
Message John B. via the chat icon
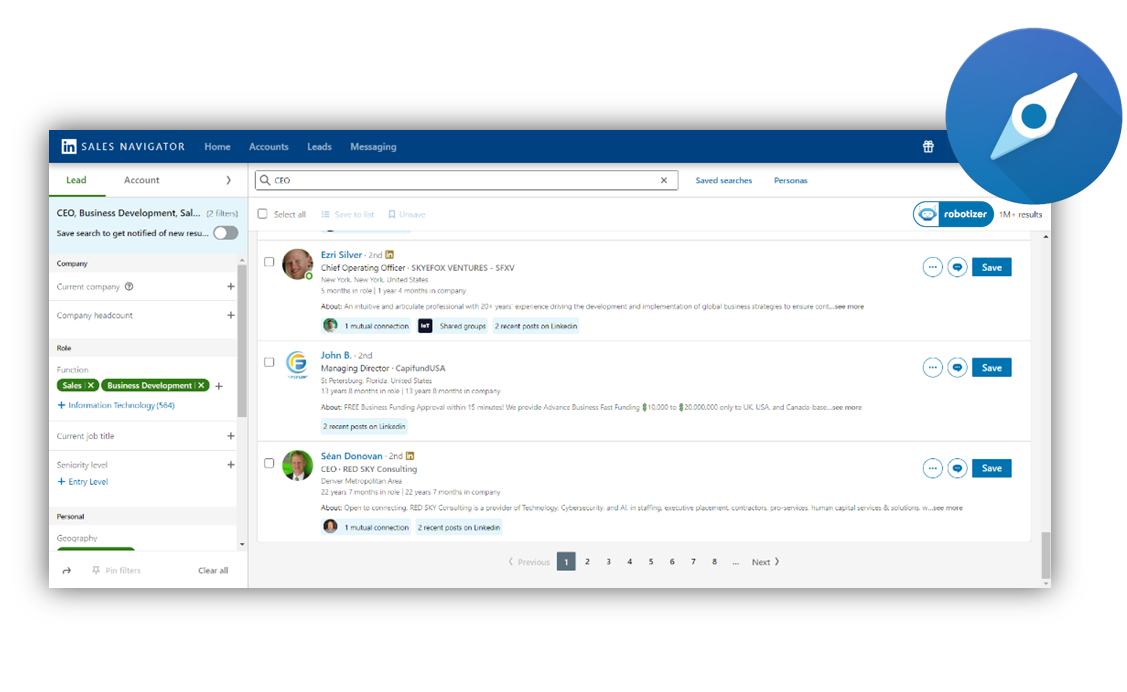pos(957,368)
